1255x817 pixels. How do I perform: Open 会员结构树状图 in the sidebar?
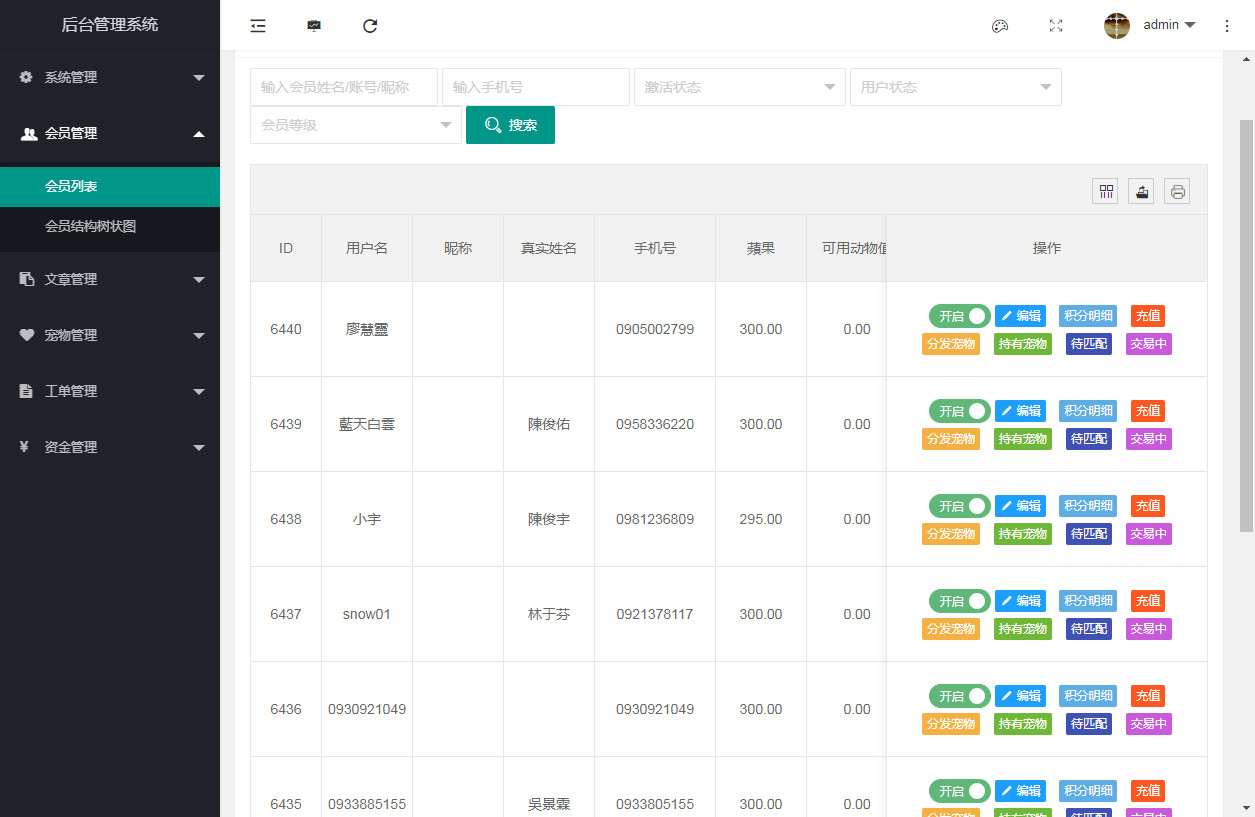[90, 226]
